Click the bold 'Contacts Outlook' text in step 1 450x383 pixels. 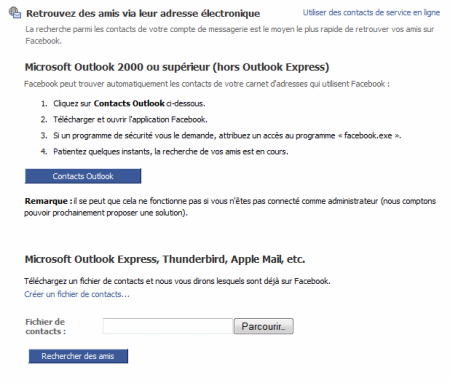[129, 103]
